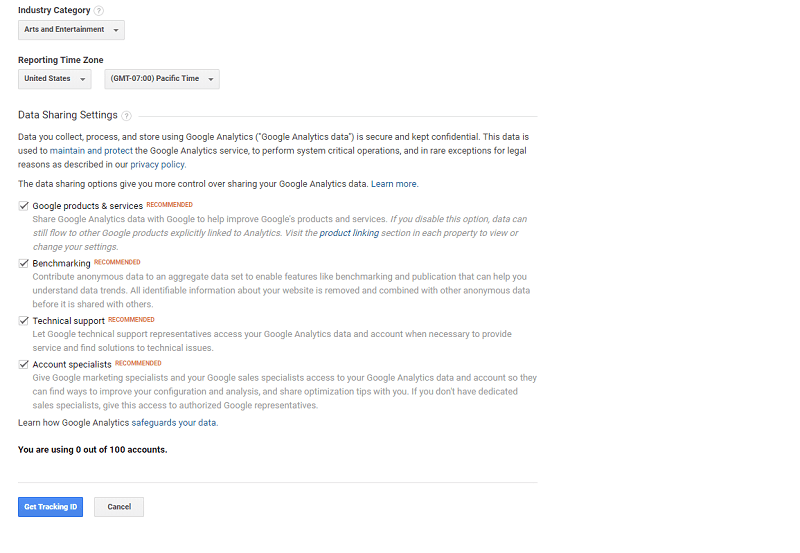800x553 pixels.
Task: Click the safeguards your data link
Action: [174, 422]
